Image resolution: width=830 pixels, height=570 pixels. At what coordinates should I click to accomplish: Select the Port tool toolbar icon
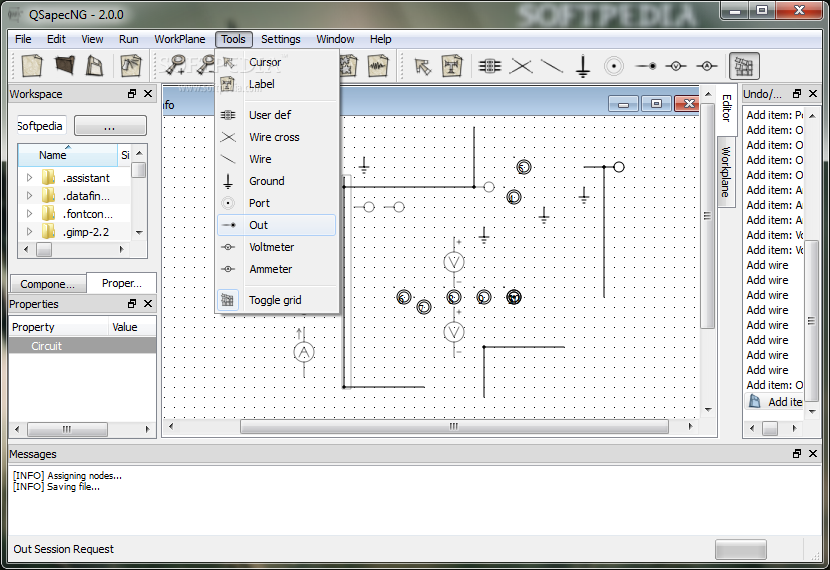614,66
